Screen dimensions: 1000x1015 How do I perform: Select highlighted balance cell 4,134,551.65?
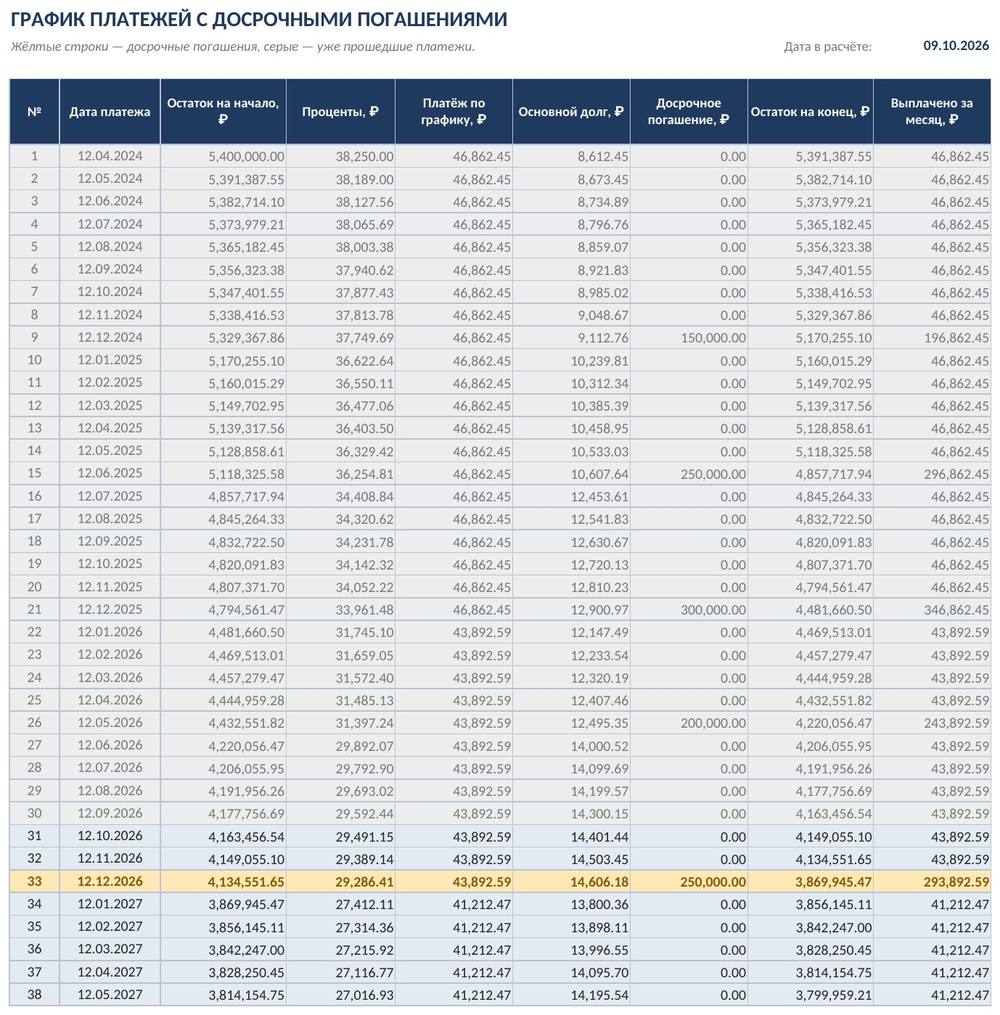click(223, 881)
